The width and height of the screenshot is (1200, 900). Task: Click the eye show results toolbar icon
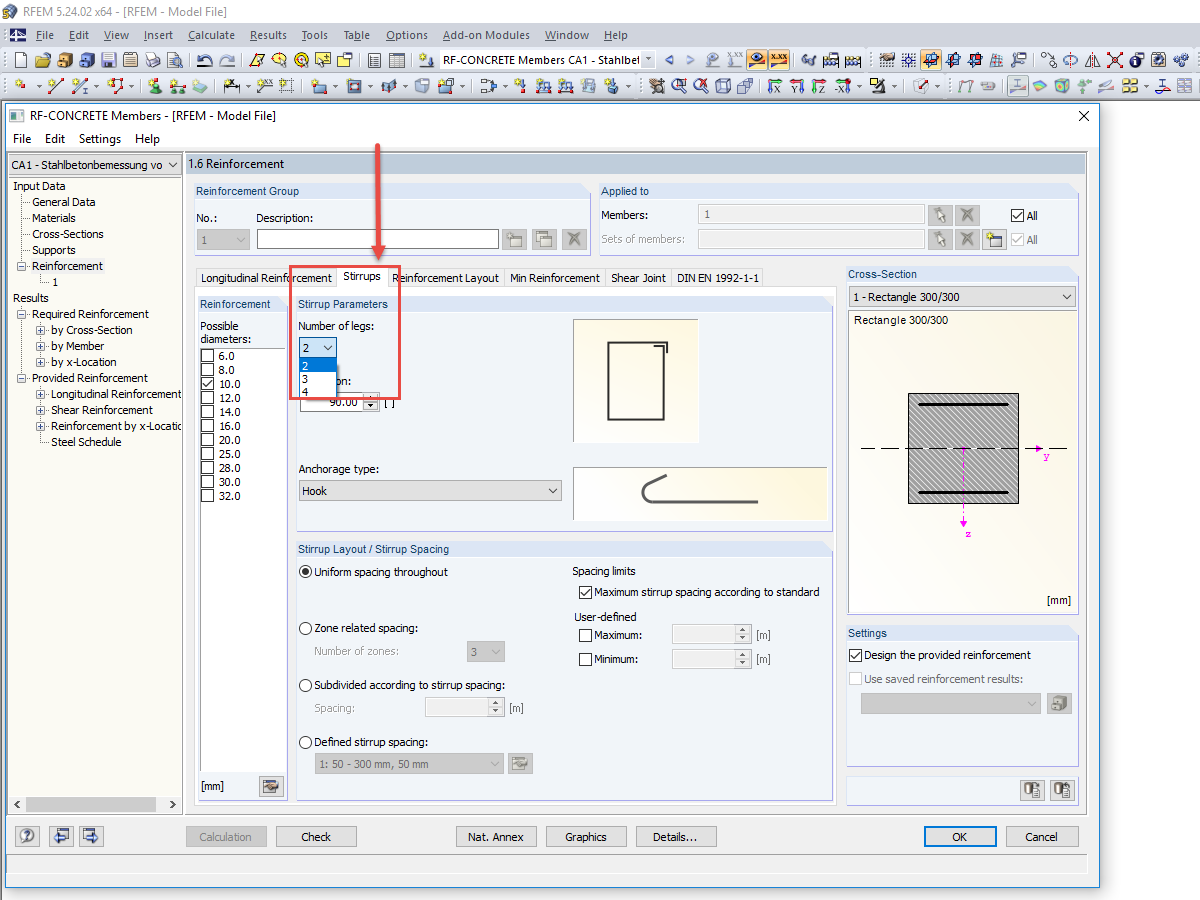click(757, 60)
